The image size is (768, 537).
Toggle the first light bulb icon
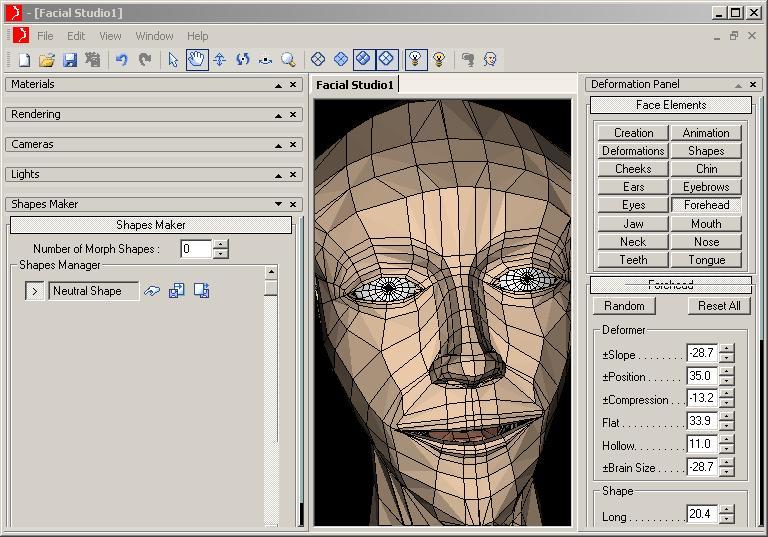[416, 60]
